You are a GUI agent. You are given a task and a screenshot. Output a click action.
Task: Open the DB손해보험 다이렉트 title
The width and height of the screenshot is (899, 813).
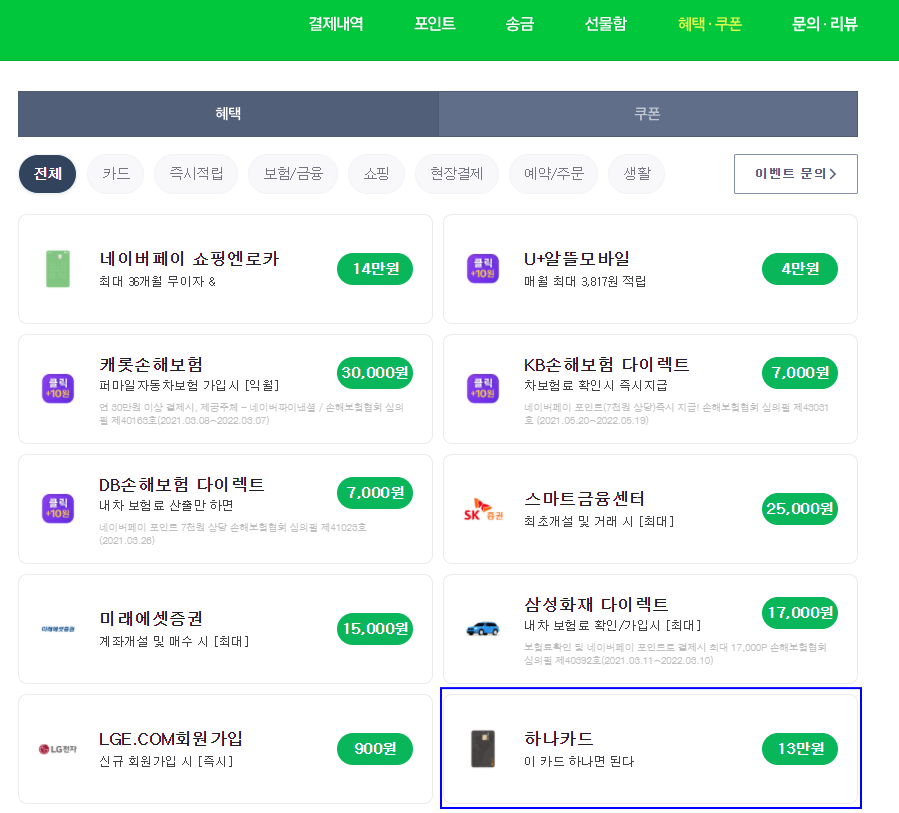182,484
